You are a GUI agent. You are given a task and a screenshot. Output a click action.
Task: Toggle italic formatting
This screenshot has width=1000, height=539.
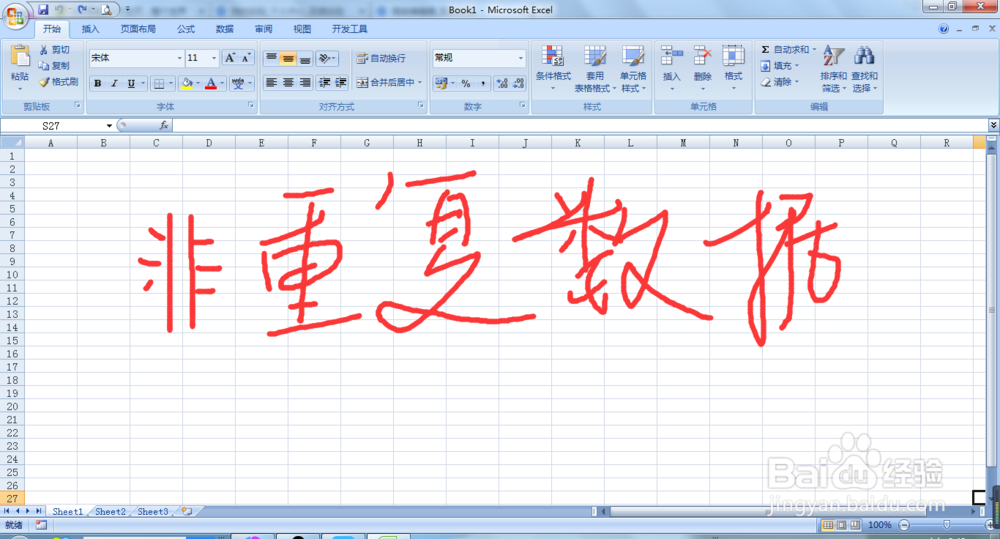(114, 83)
